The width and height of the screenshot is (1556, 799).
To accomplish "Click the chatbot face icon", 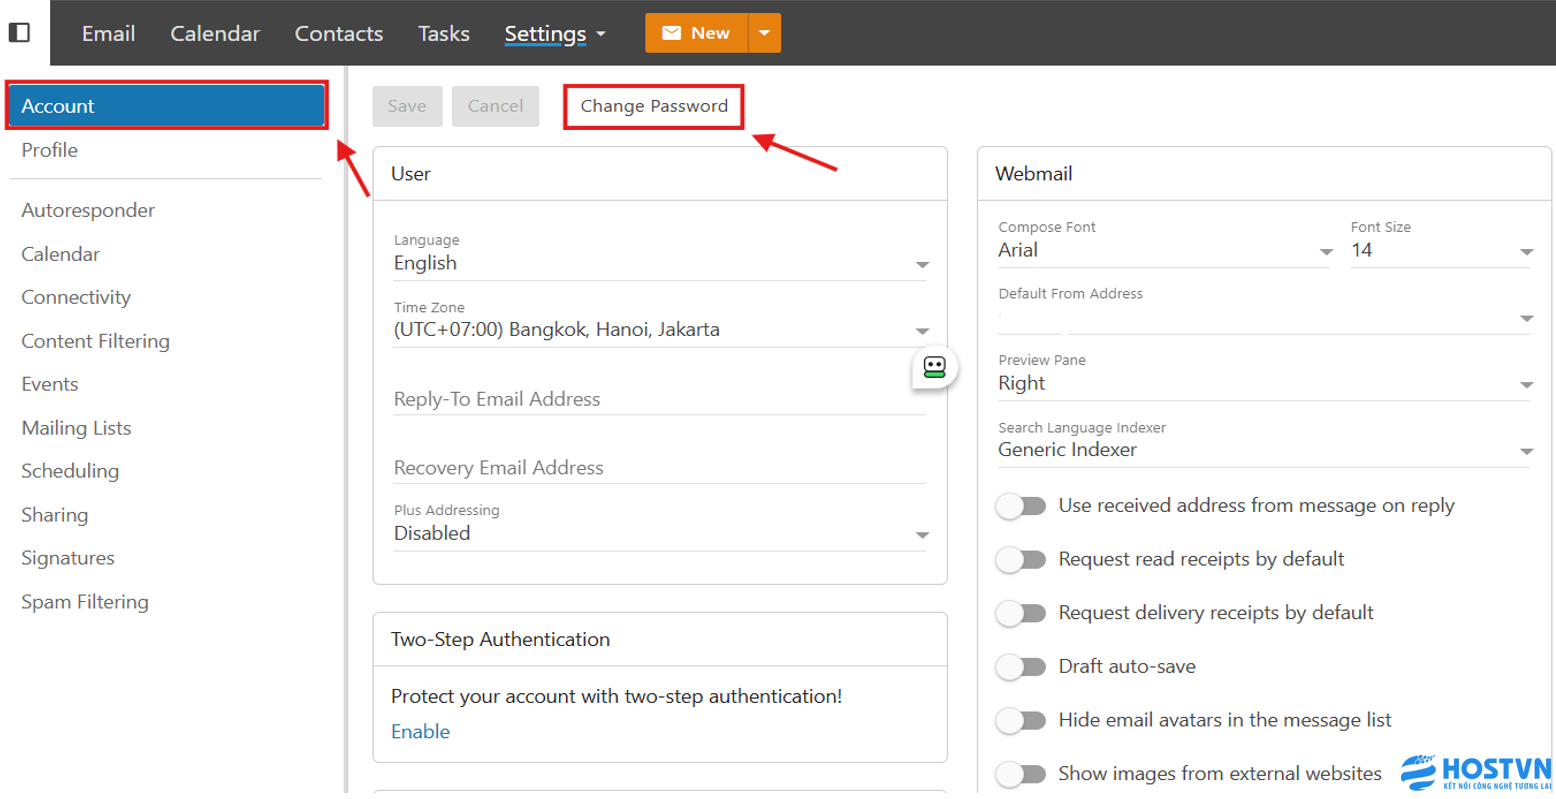I will [x=934, y=367].
